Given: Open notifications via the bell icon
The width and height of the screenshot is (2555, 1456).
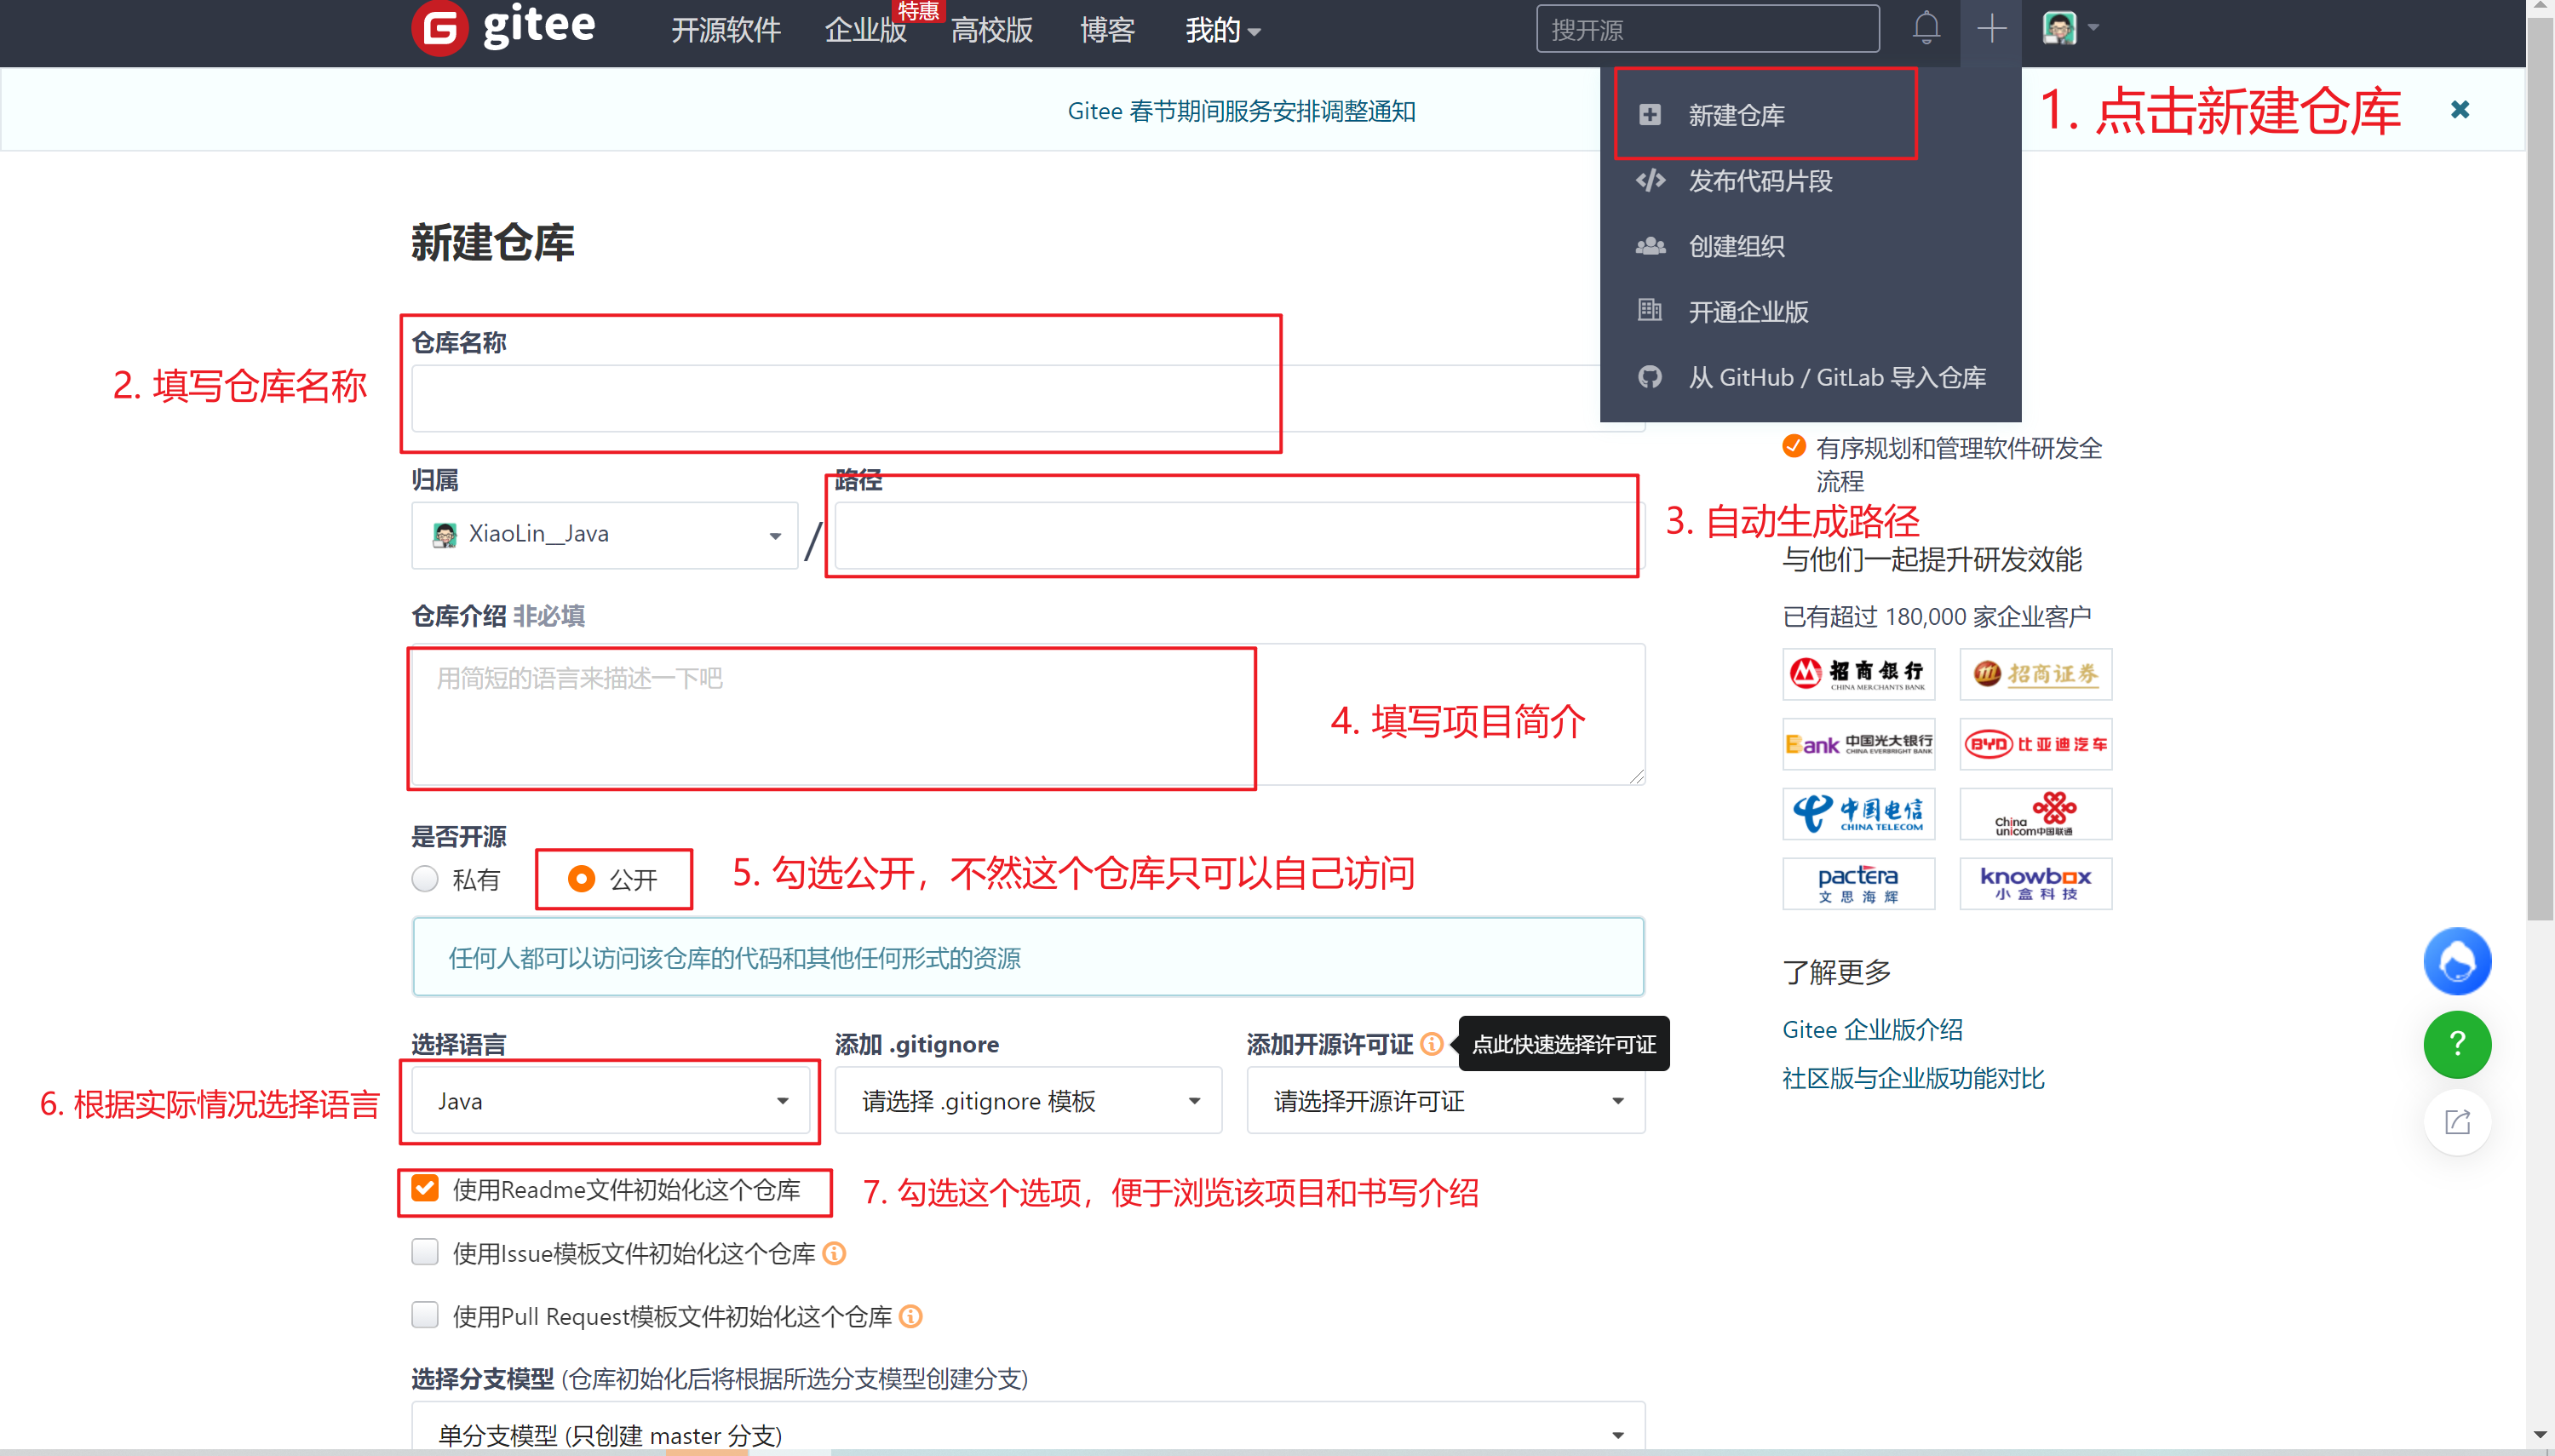Looking at the screenshot, I should [1927, 29].
